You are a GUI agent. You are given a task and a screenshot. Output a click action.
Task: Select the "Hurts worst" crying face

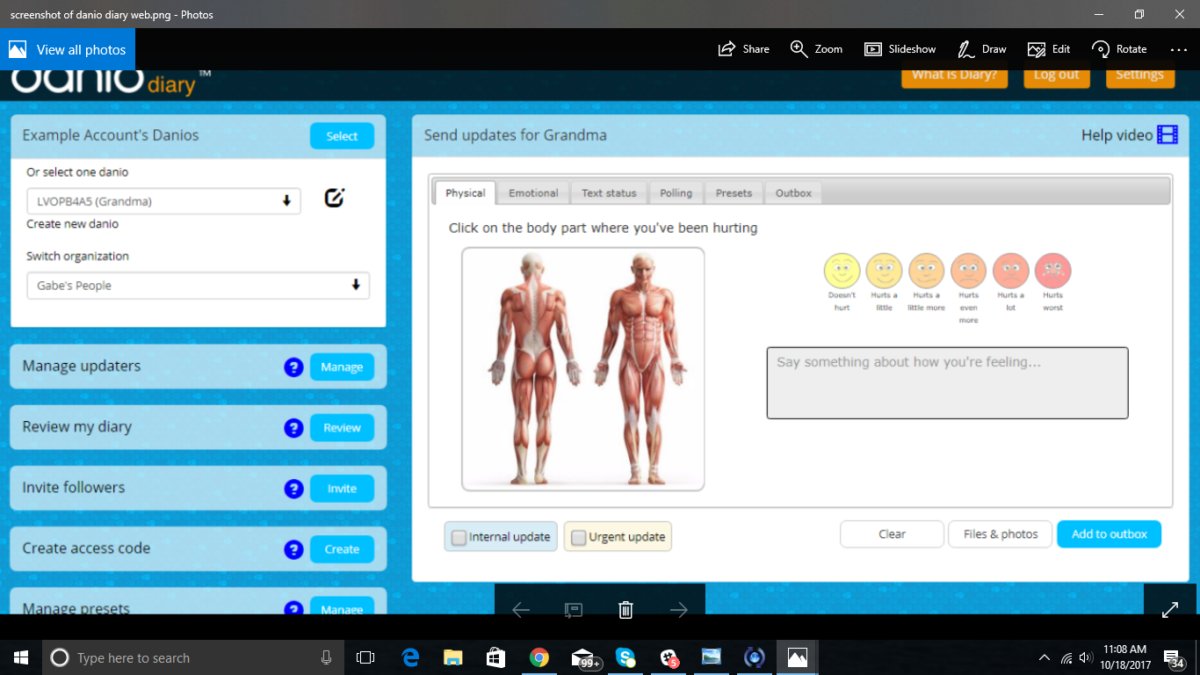pyautogui.click(x=1053, y=270)
